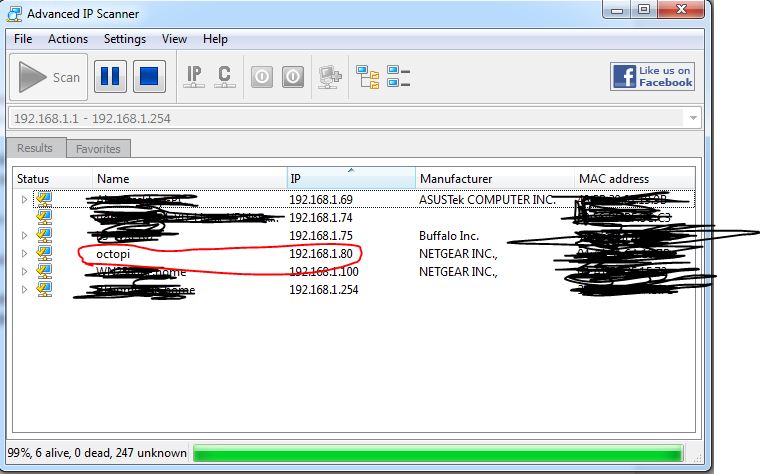Click ASUSTek COMPUTER INC. manufacturer cell

[487, 200]
